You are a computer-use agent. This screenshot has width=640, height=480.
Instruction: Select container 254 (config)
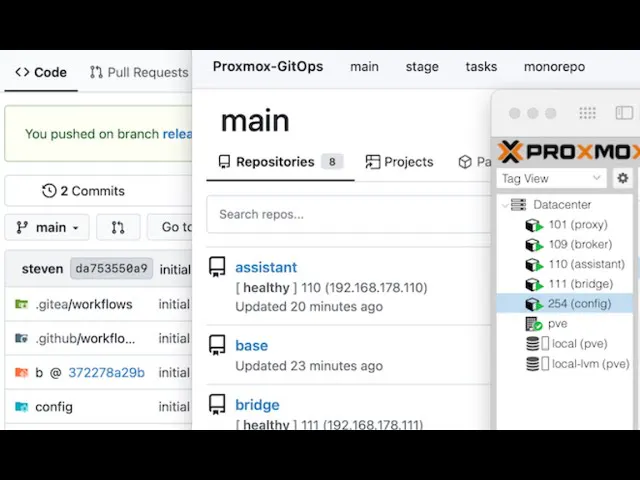(x=565, y=304)
